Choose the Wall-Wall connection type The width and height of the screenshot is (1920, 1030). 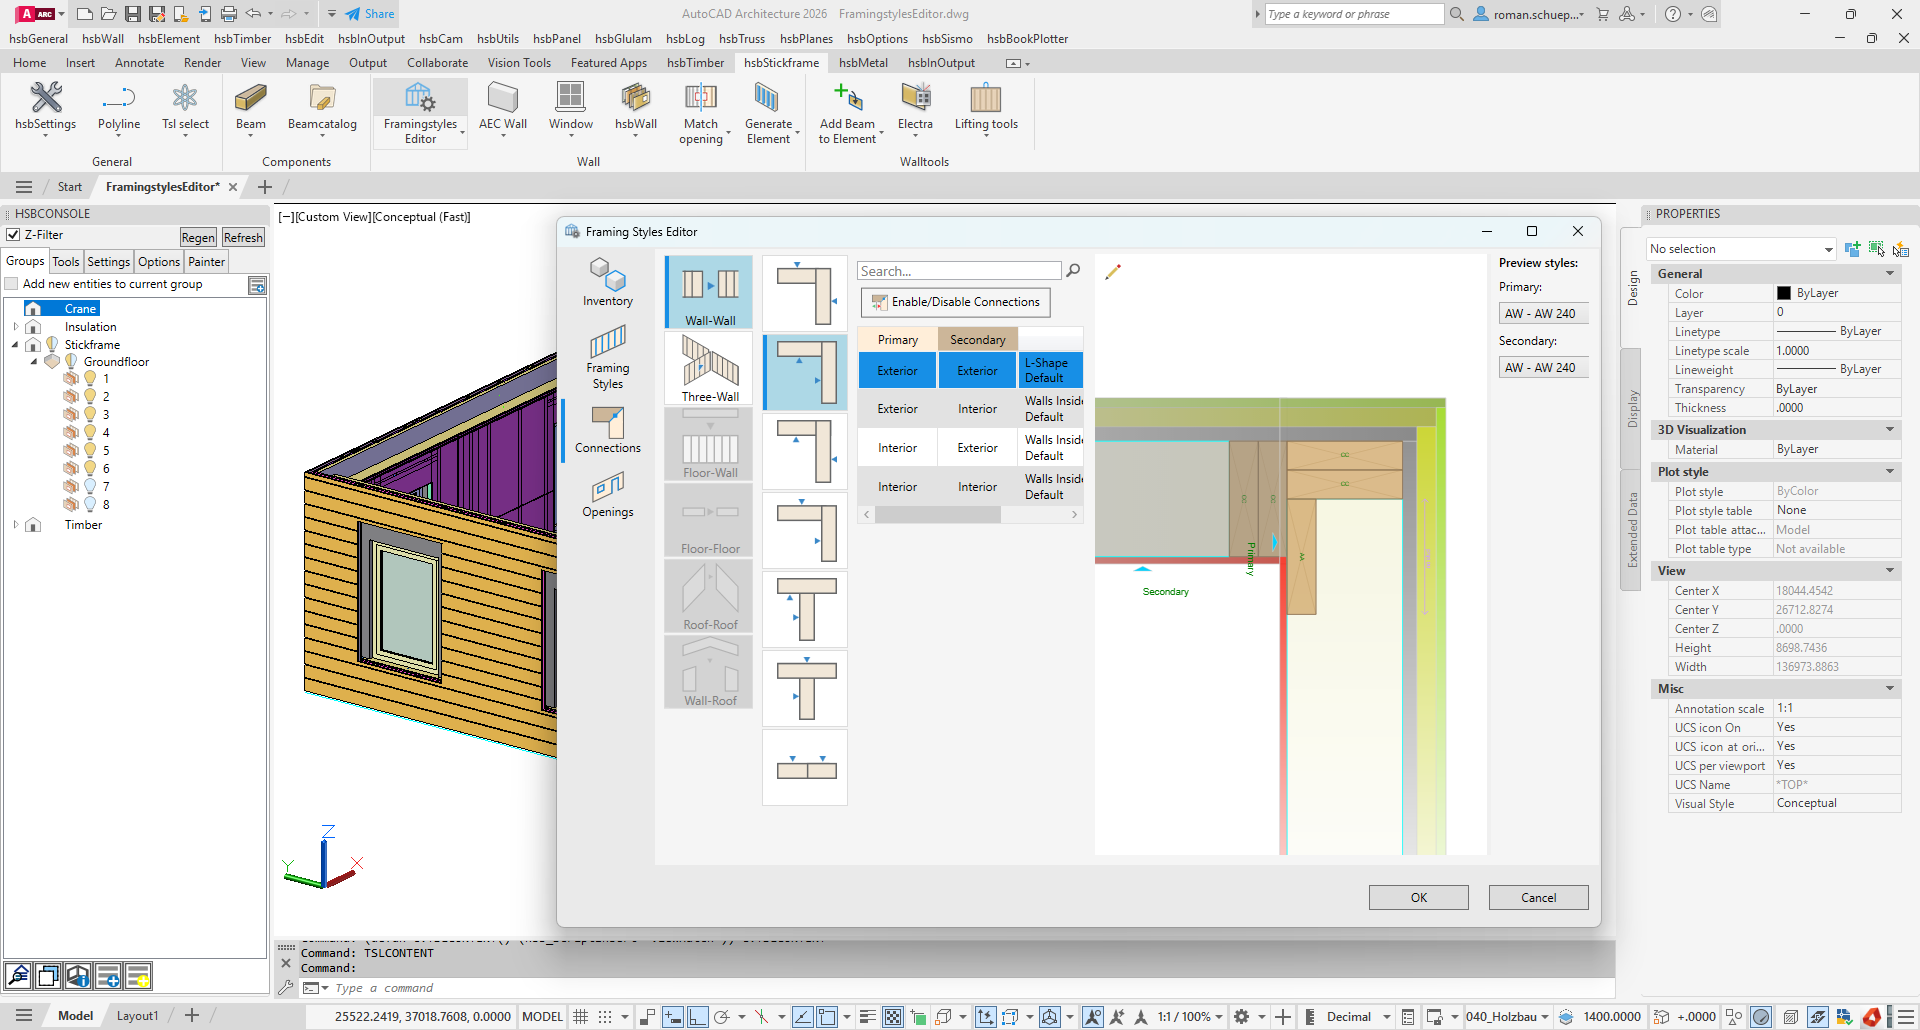[x=710, y=292]
